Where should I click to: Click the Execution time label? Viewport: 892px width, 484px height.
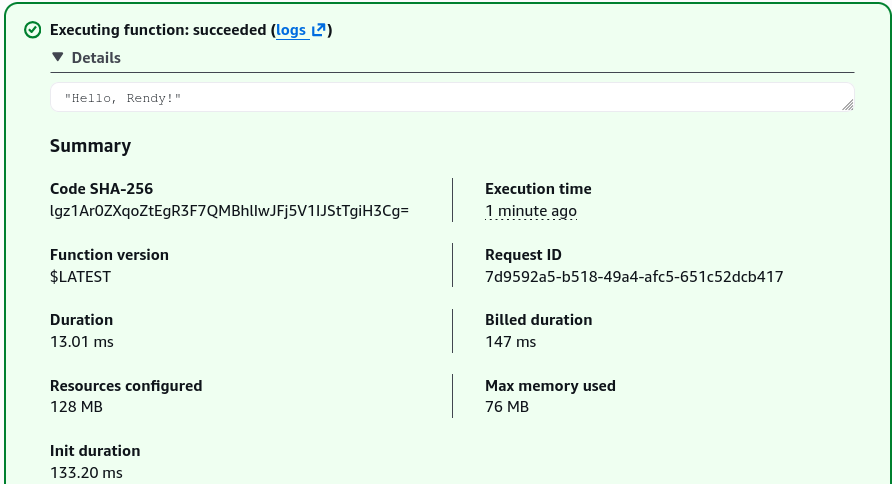[538, 189]
